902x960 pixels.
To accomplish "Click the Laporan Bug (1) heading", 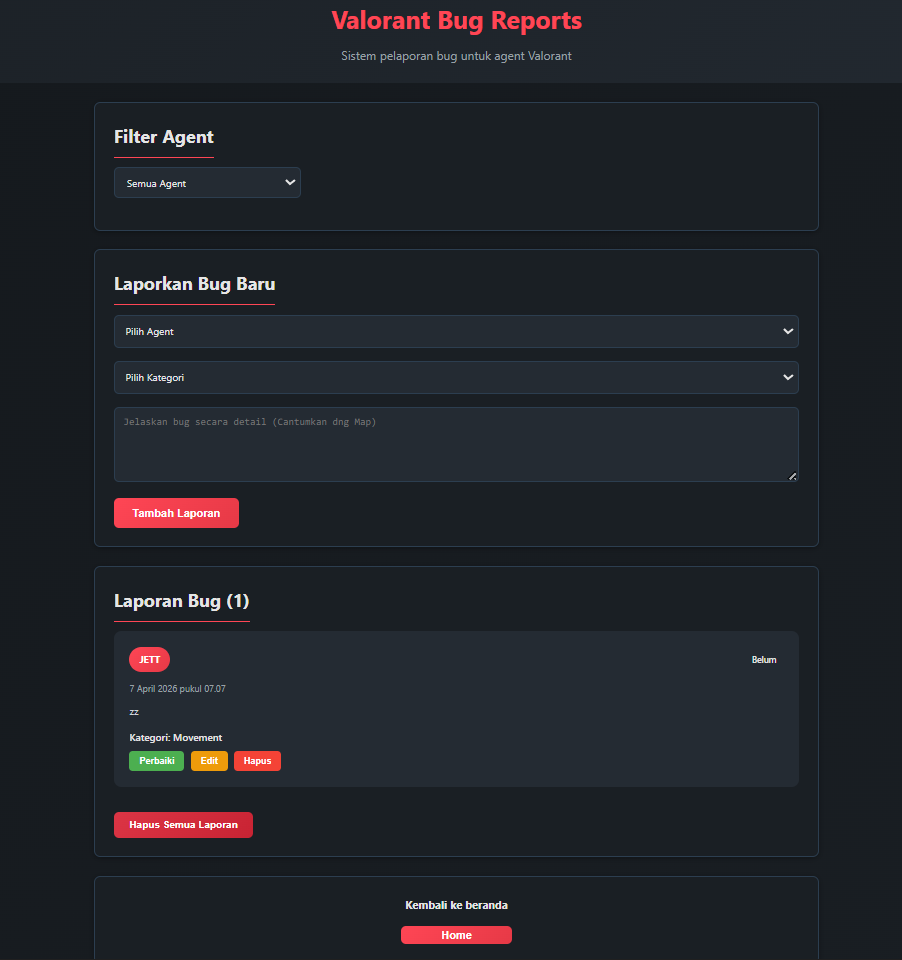I will pyautogui.click(x=182, y=601).
